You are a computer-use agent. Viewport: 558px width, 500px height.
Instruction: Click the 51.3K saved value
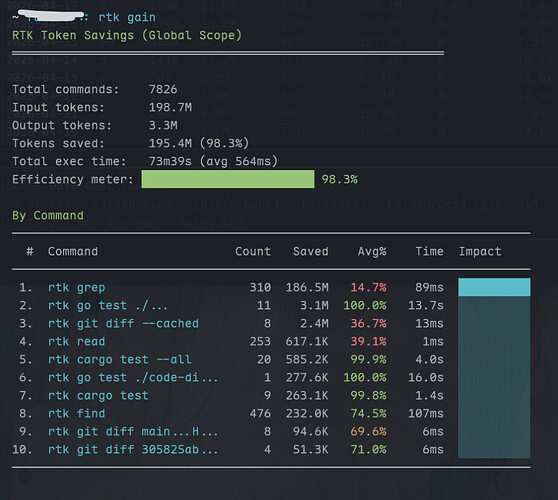coord(311,449)
